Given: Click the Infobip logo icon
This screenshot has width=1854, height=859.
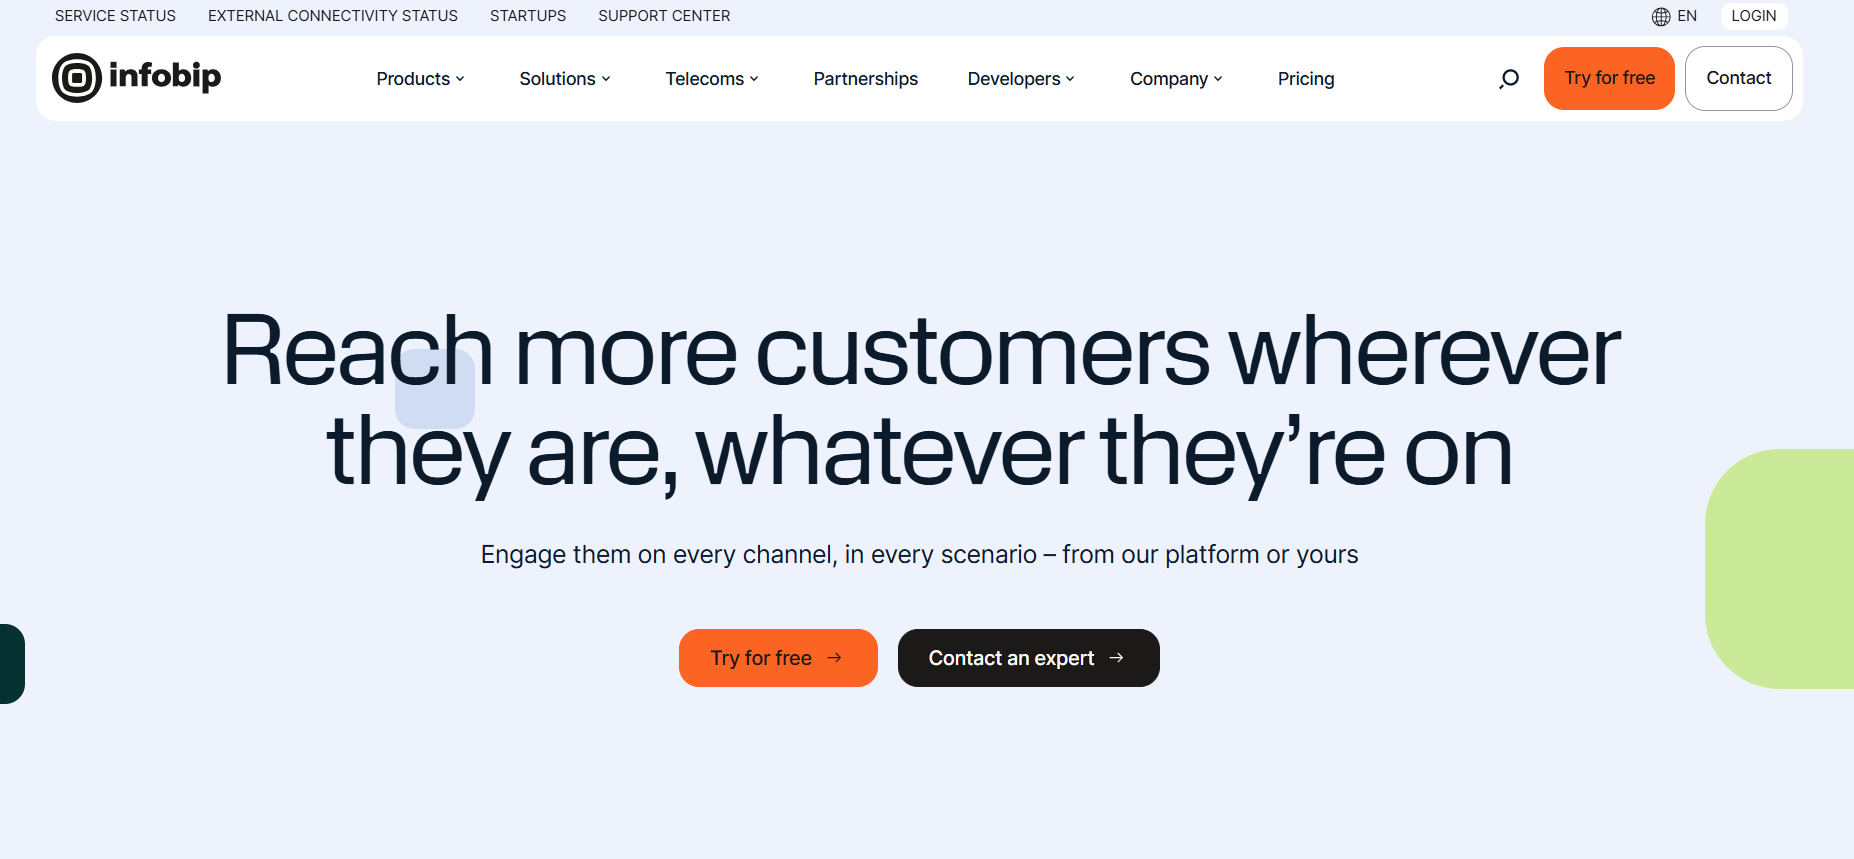Looking at the screenshot, I should pyautogui.click(x=77, y=78).
